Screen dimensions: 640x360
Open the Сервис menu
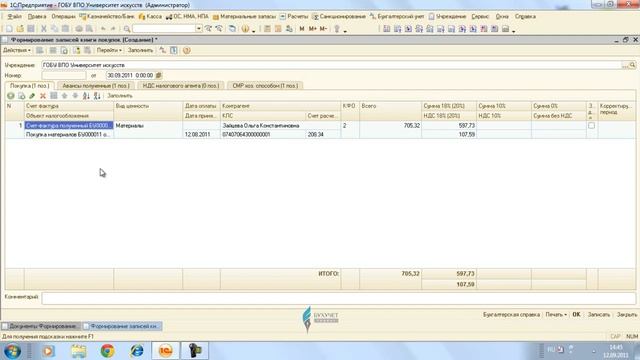click(480, 17)
